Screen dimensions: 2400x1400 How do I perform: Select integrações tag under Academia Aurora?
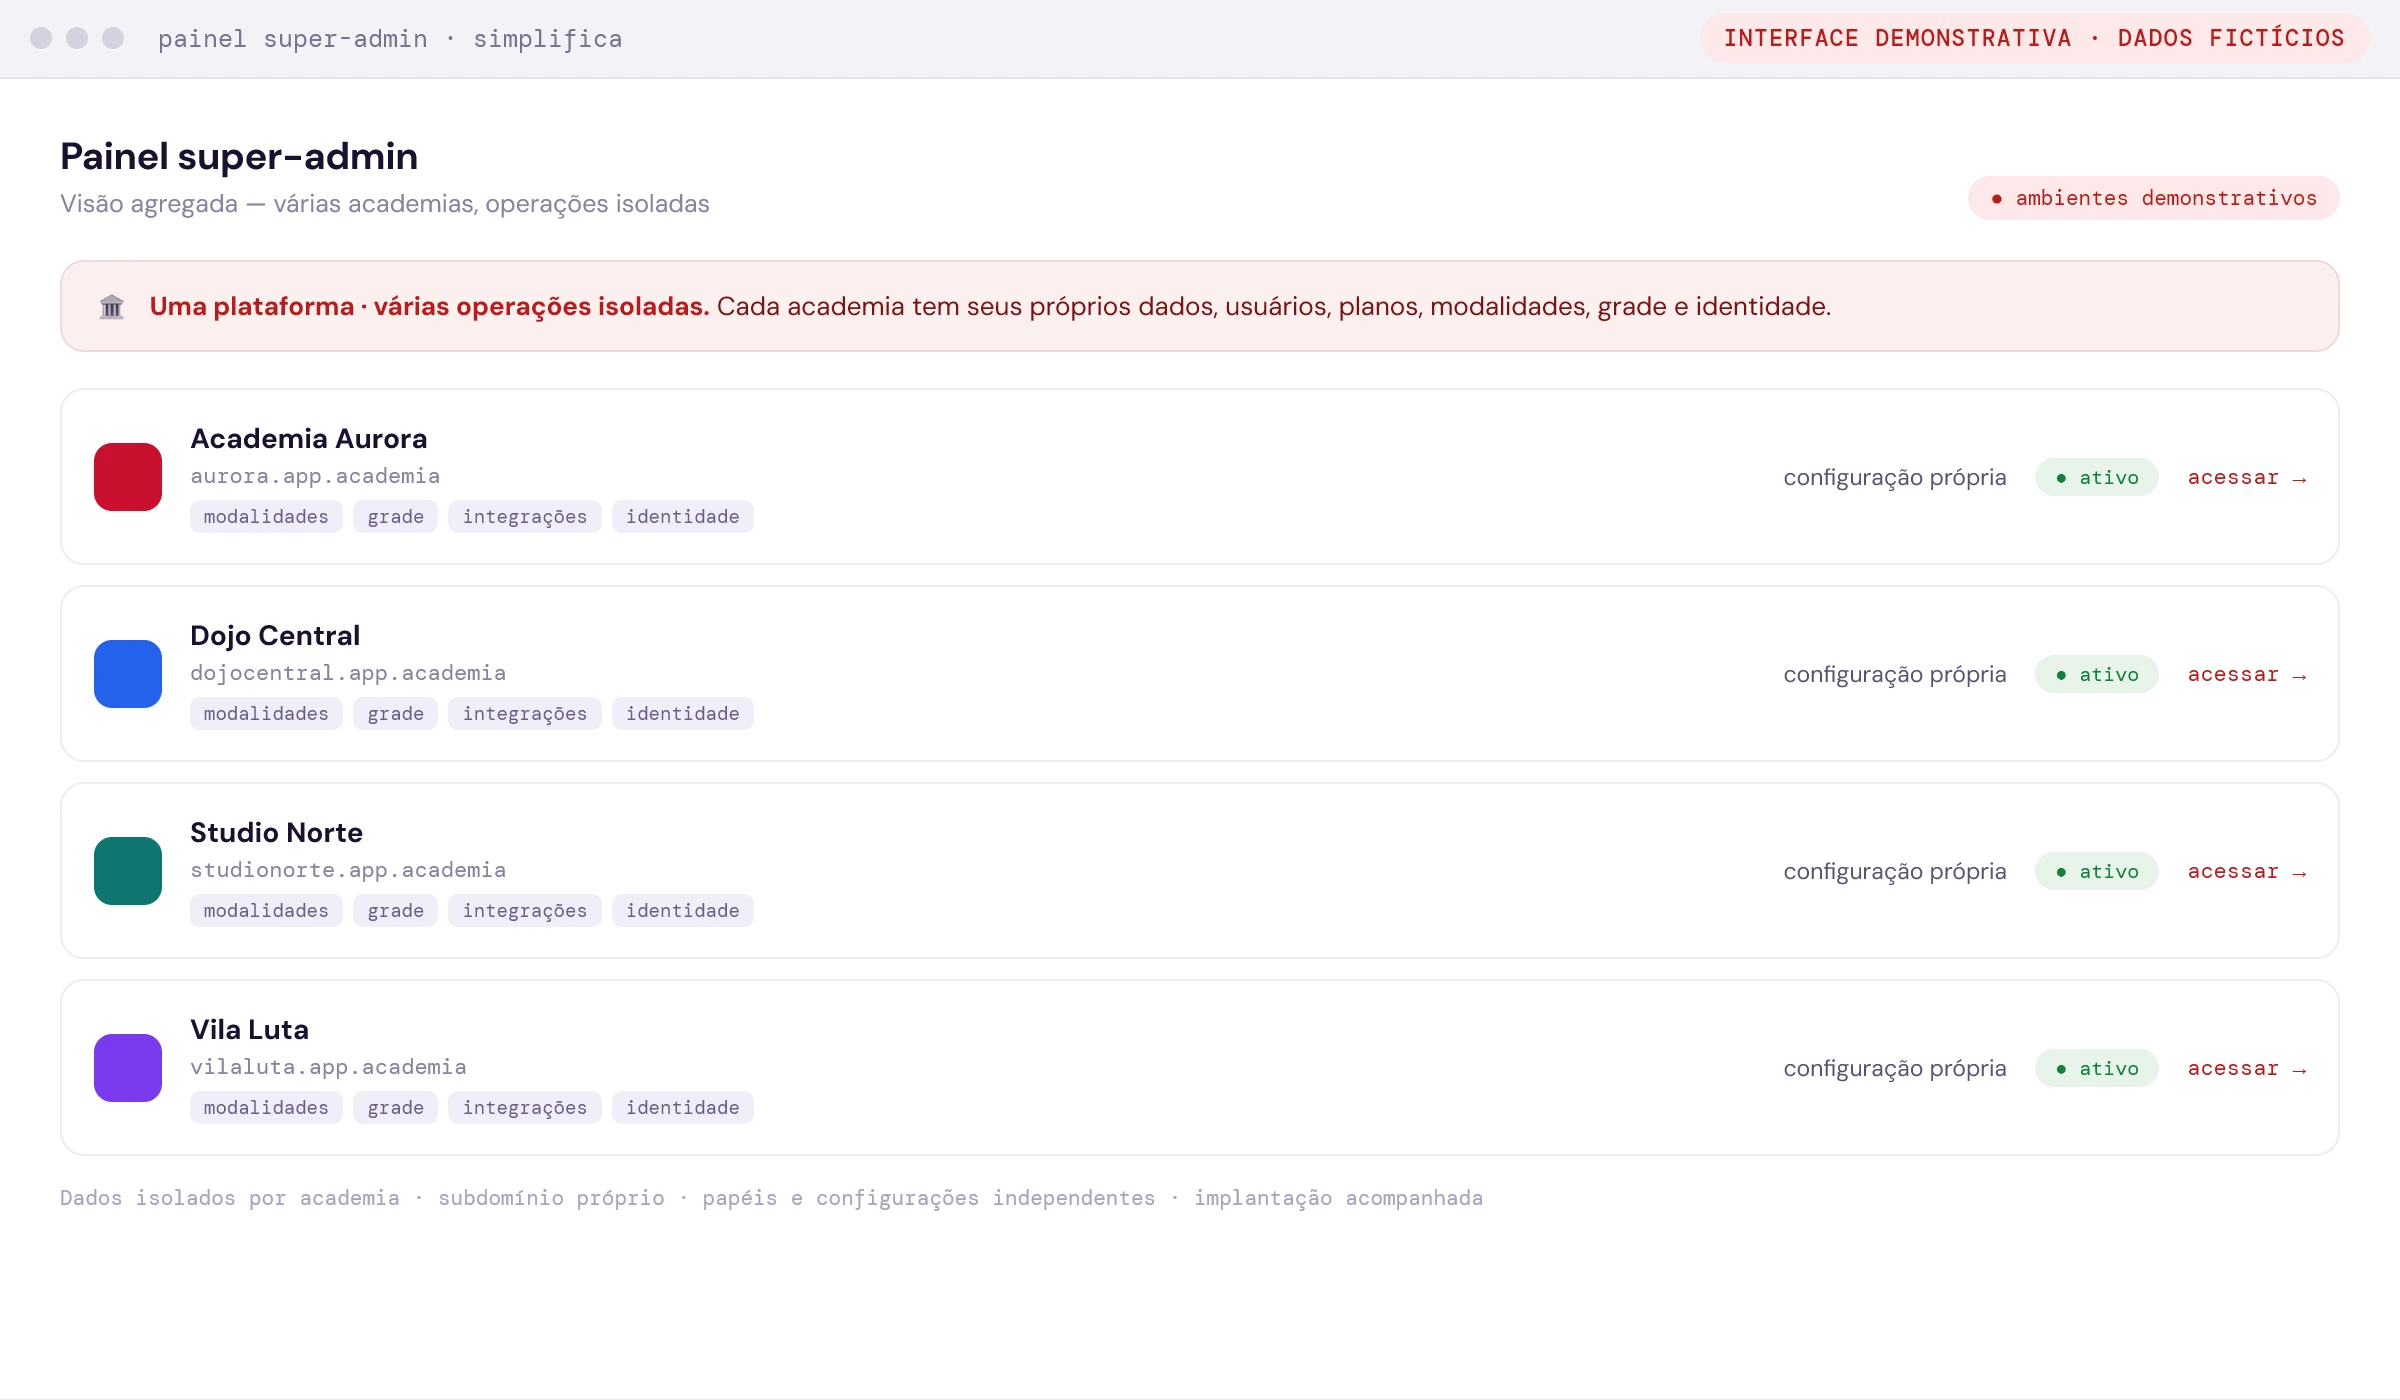[525, 517]
